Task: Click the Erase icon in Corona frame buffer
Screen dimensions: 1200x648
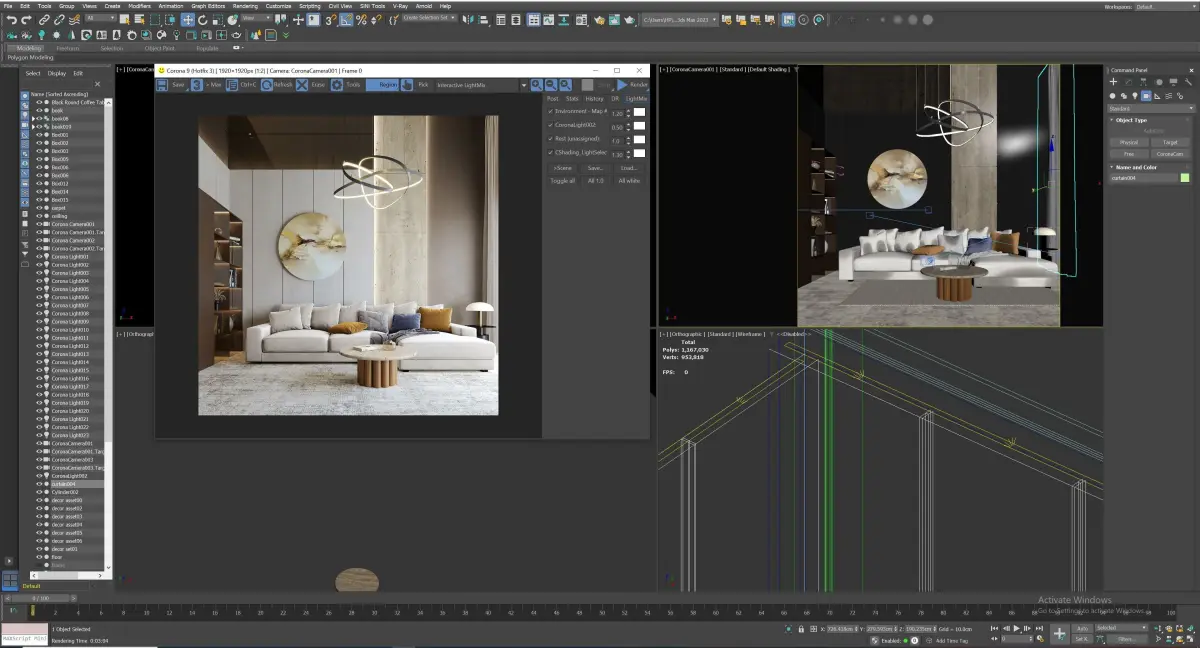Action: pyautogui.click(x=302, y=85)
